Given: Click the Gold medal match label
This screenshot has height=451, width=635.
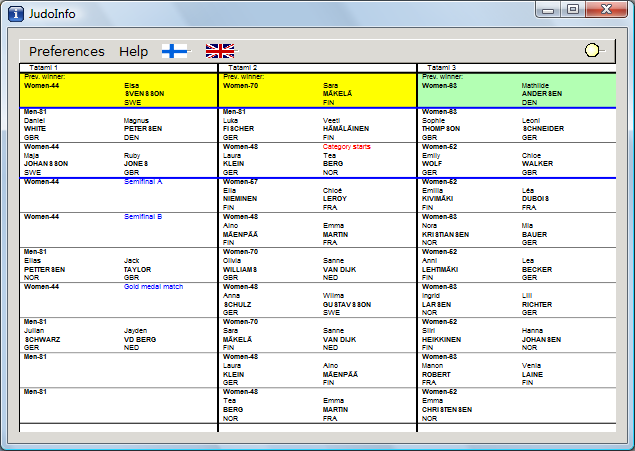Looking at the screenshot, I should coord(153,287).
